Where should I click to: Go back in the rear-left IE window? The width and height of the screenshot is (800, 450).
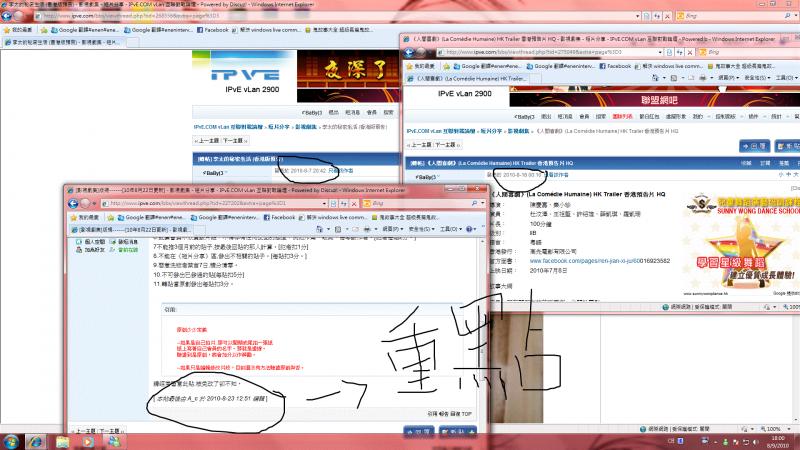(6, 16)
